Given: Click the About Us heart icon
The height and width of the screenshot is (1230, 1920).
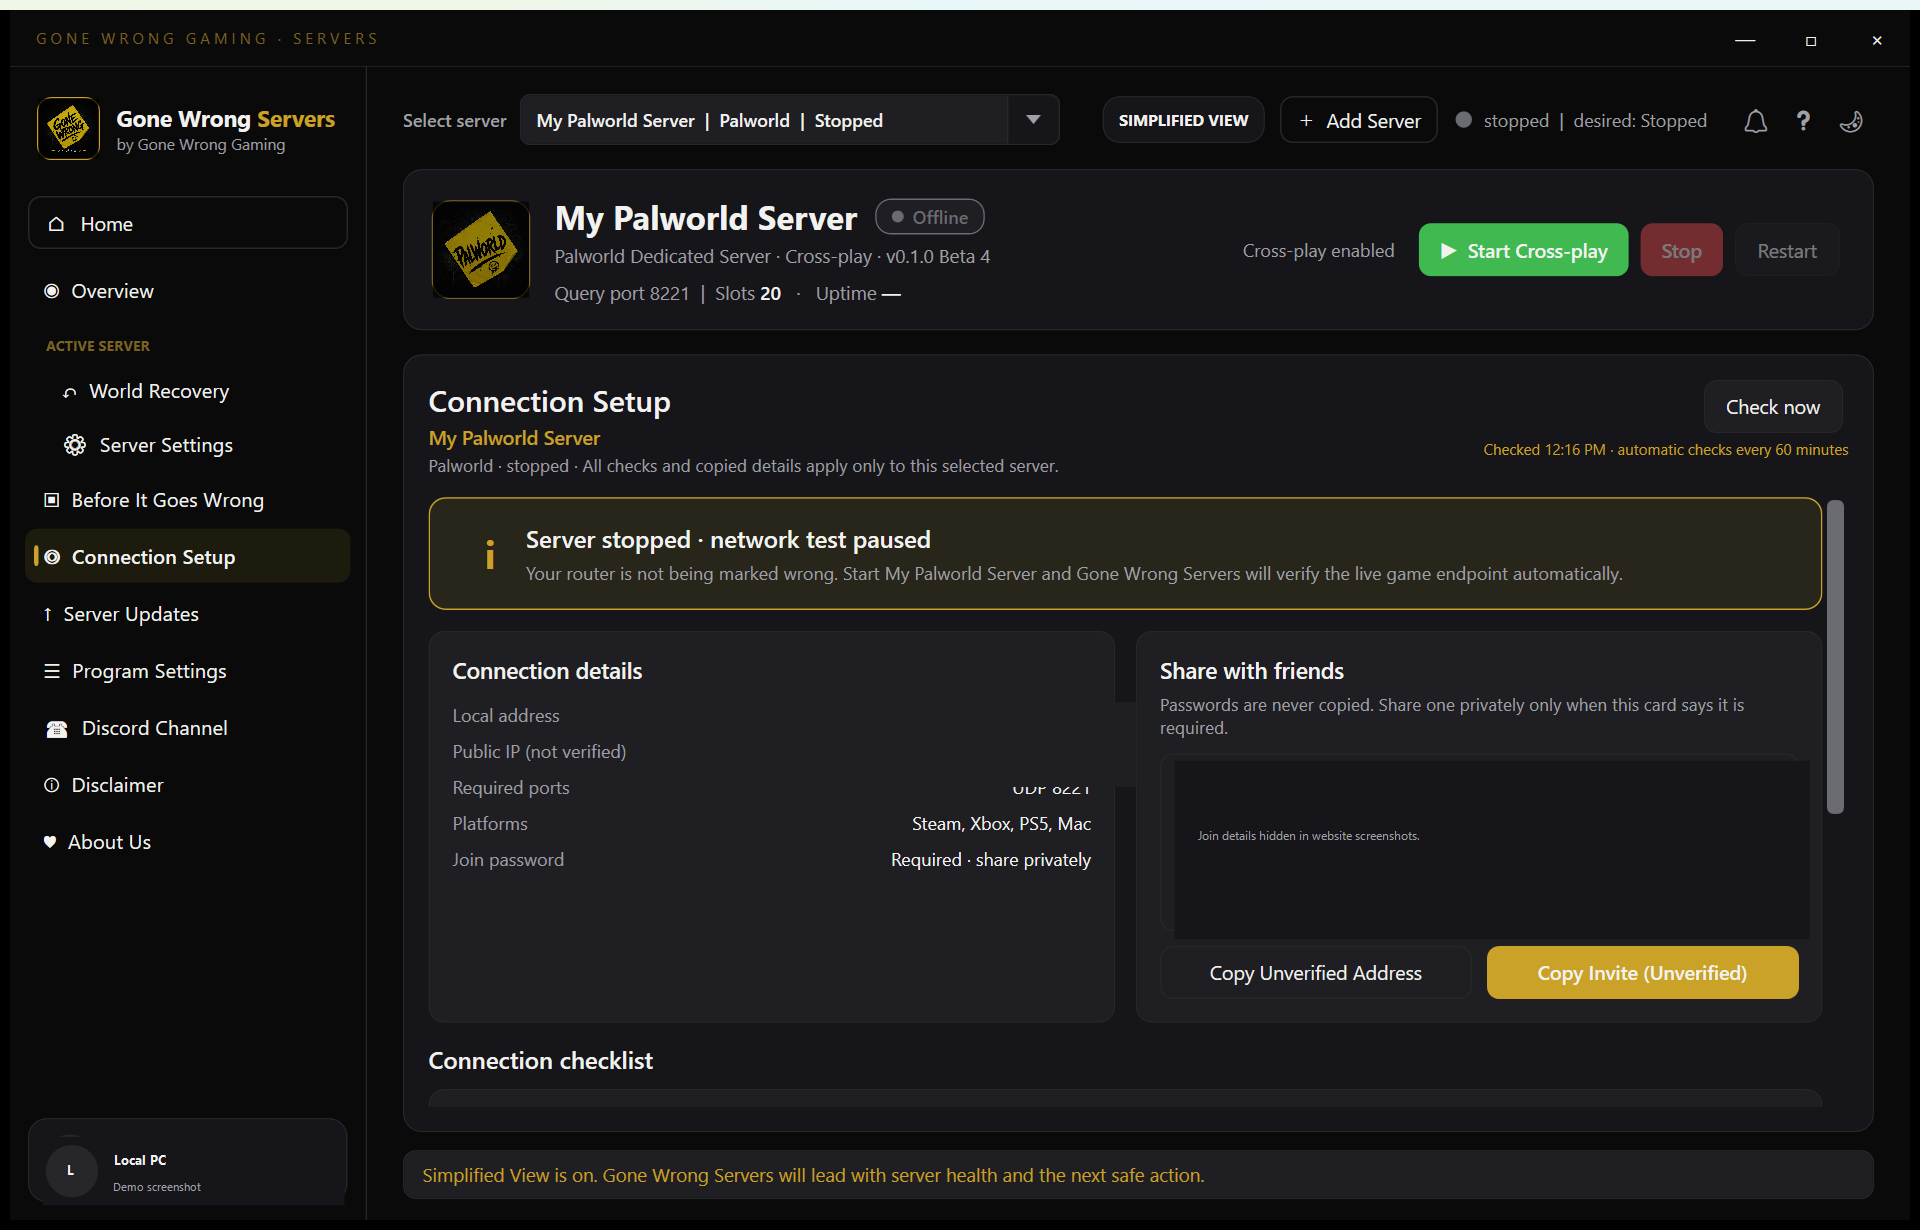Looking at the screenshot, I should [x=50, y=842].
